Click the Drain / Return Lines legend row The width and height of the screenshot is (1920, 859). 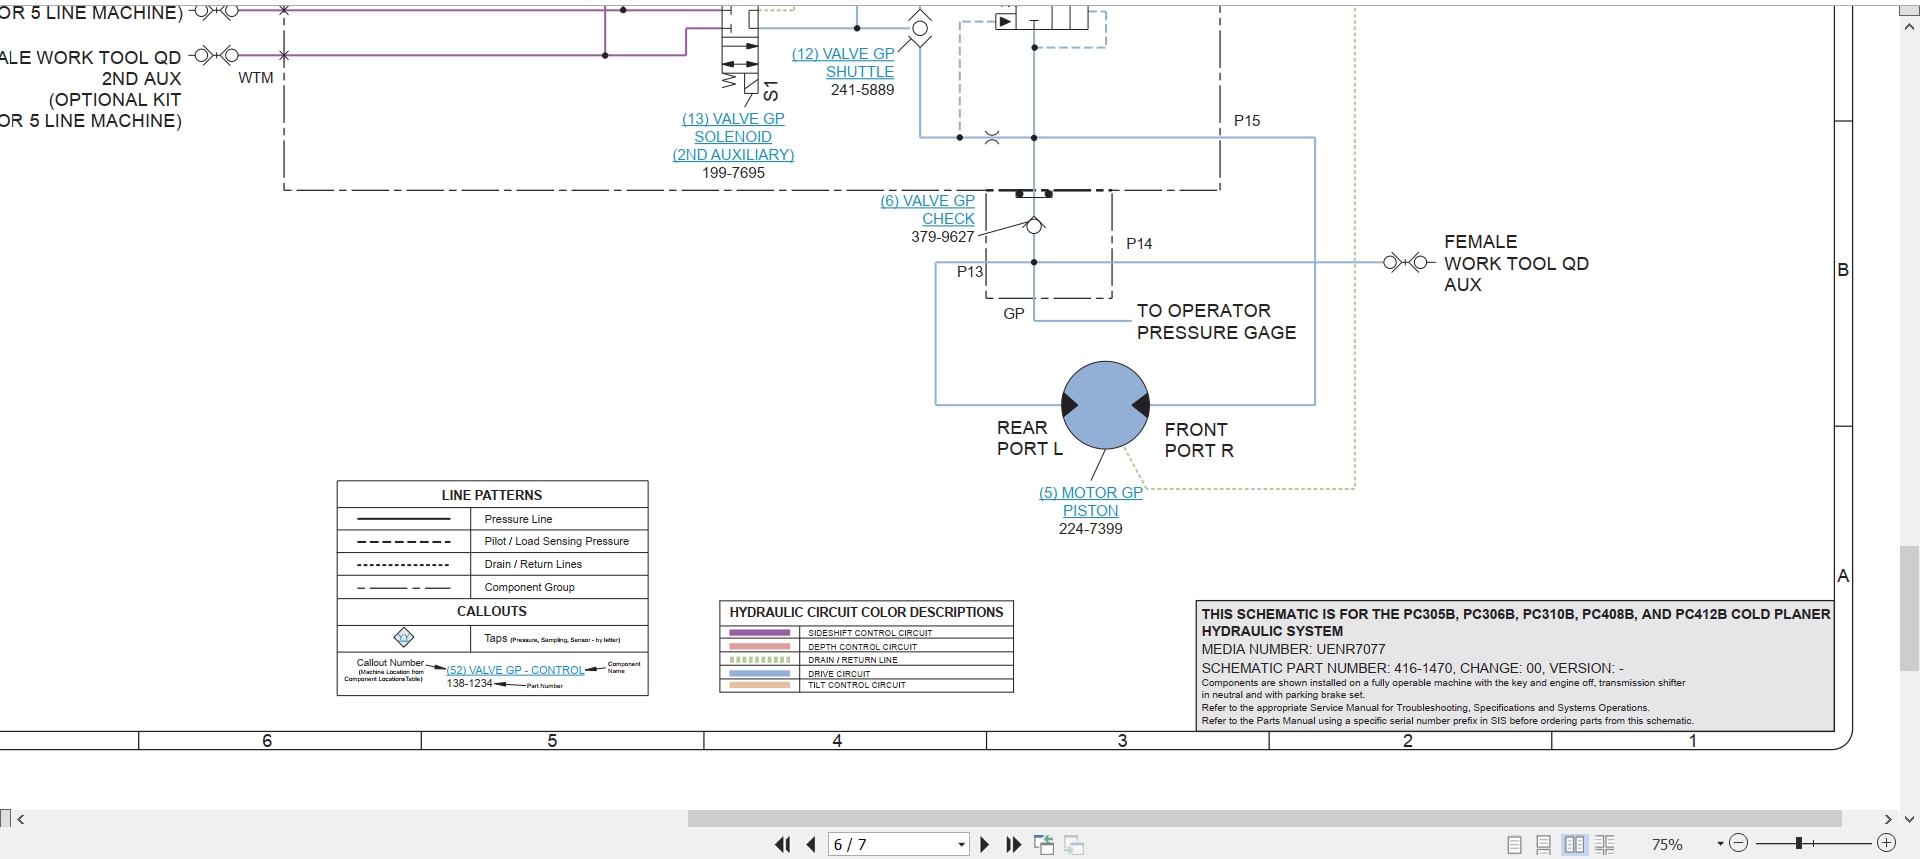[492, 565]
